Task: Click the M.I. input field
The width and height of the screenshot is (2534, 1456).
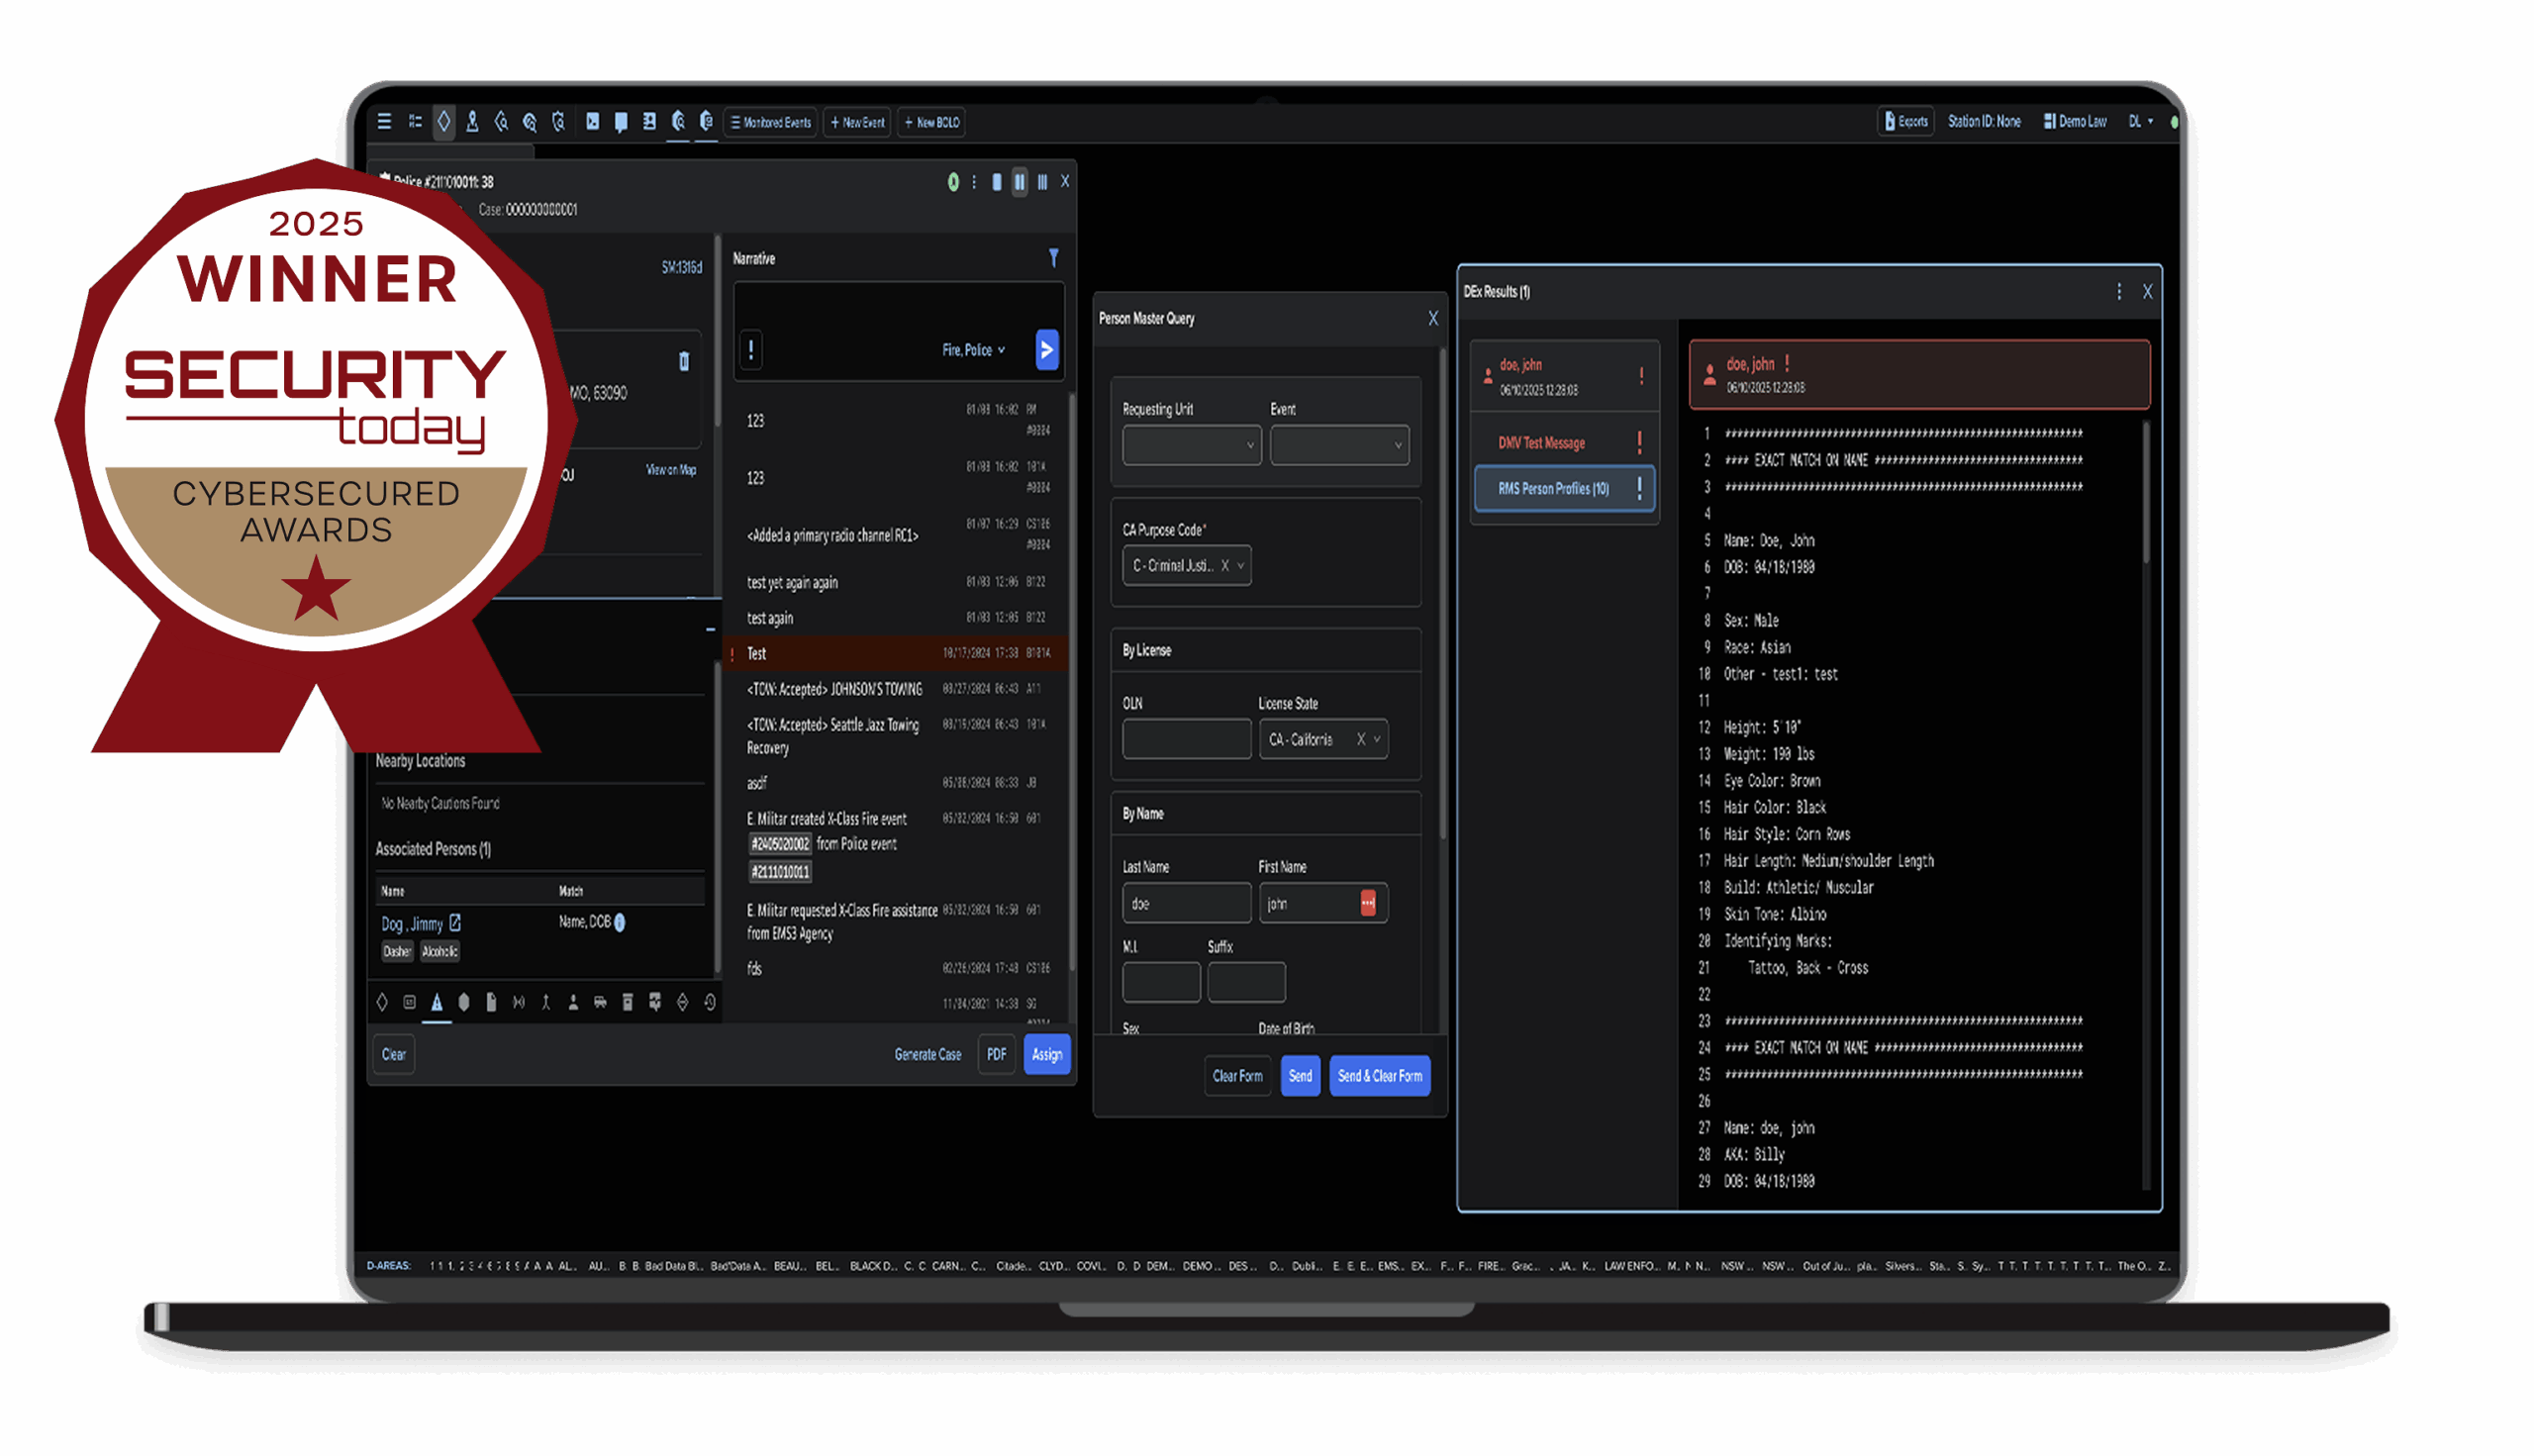Action: click(x=1161, y=983)
